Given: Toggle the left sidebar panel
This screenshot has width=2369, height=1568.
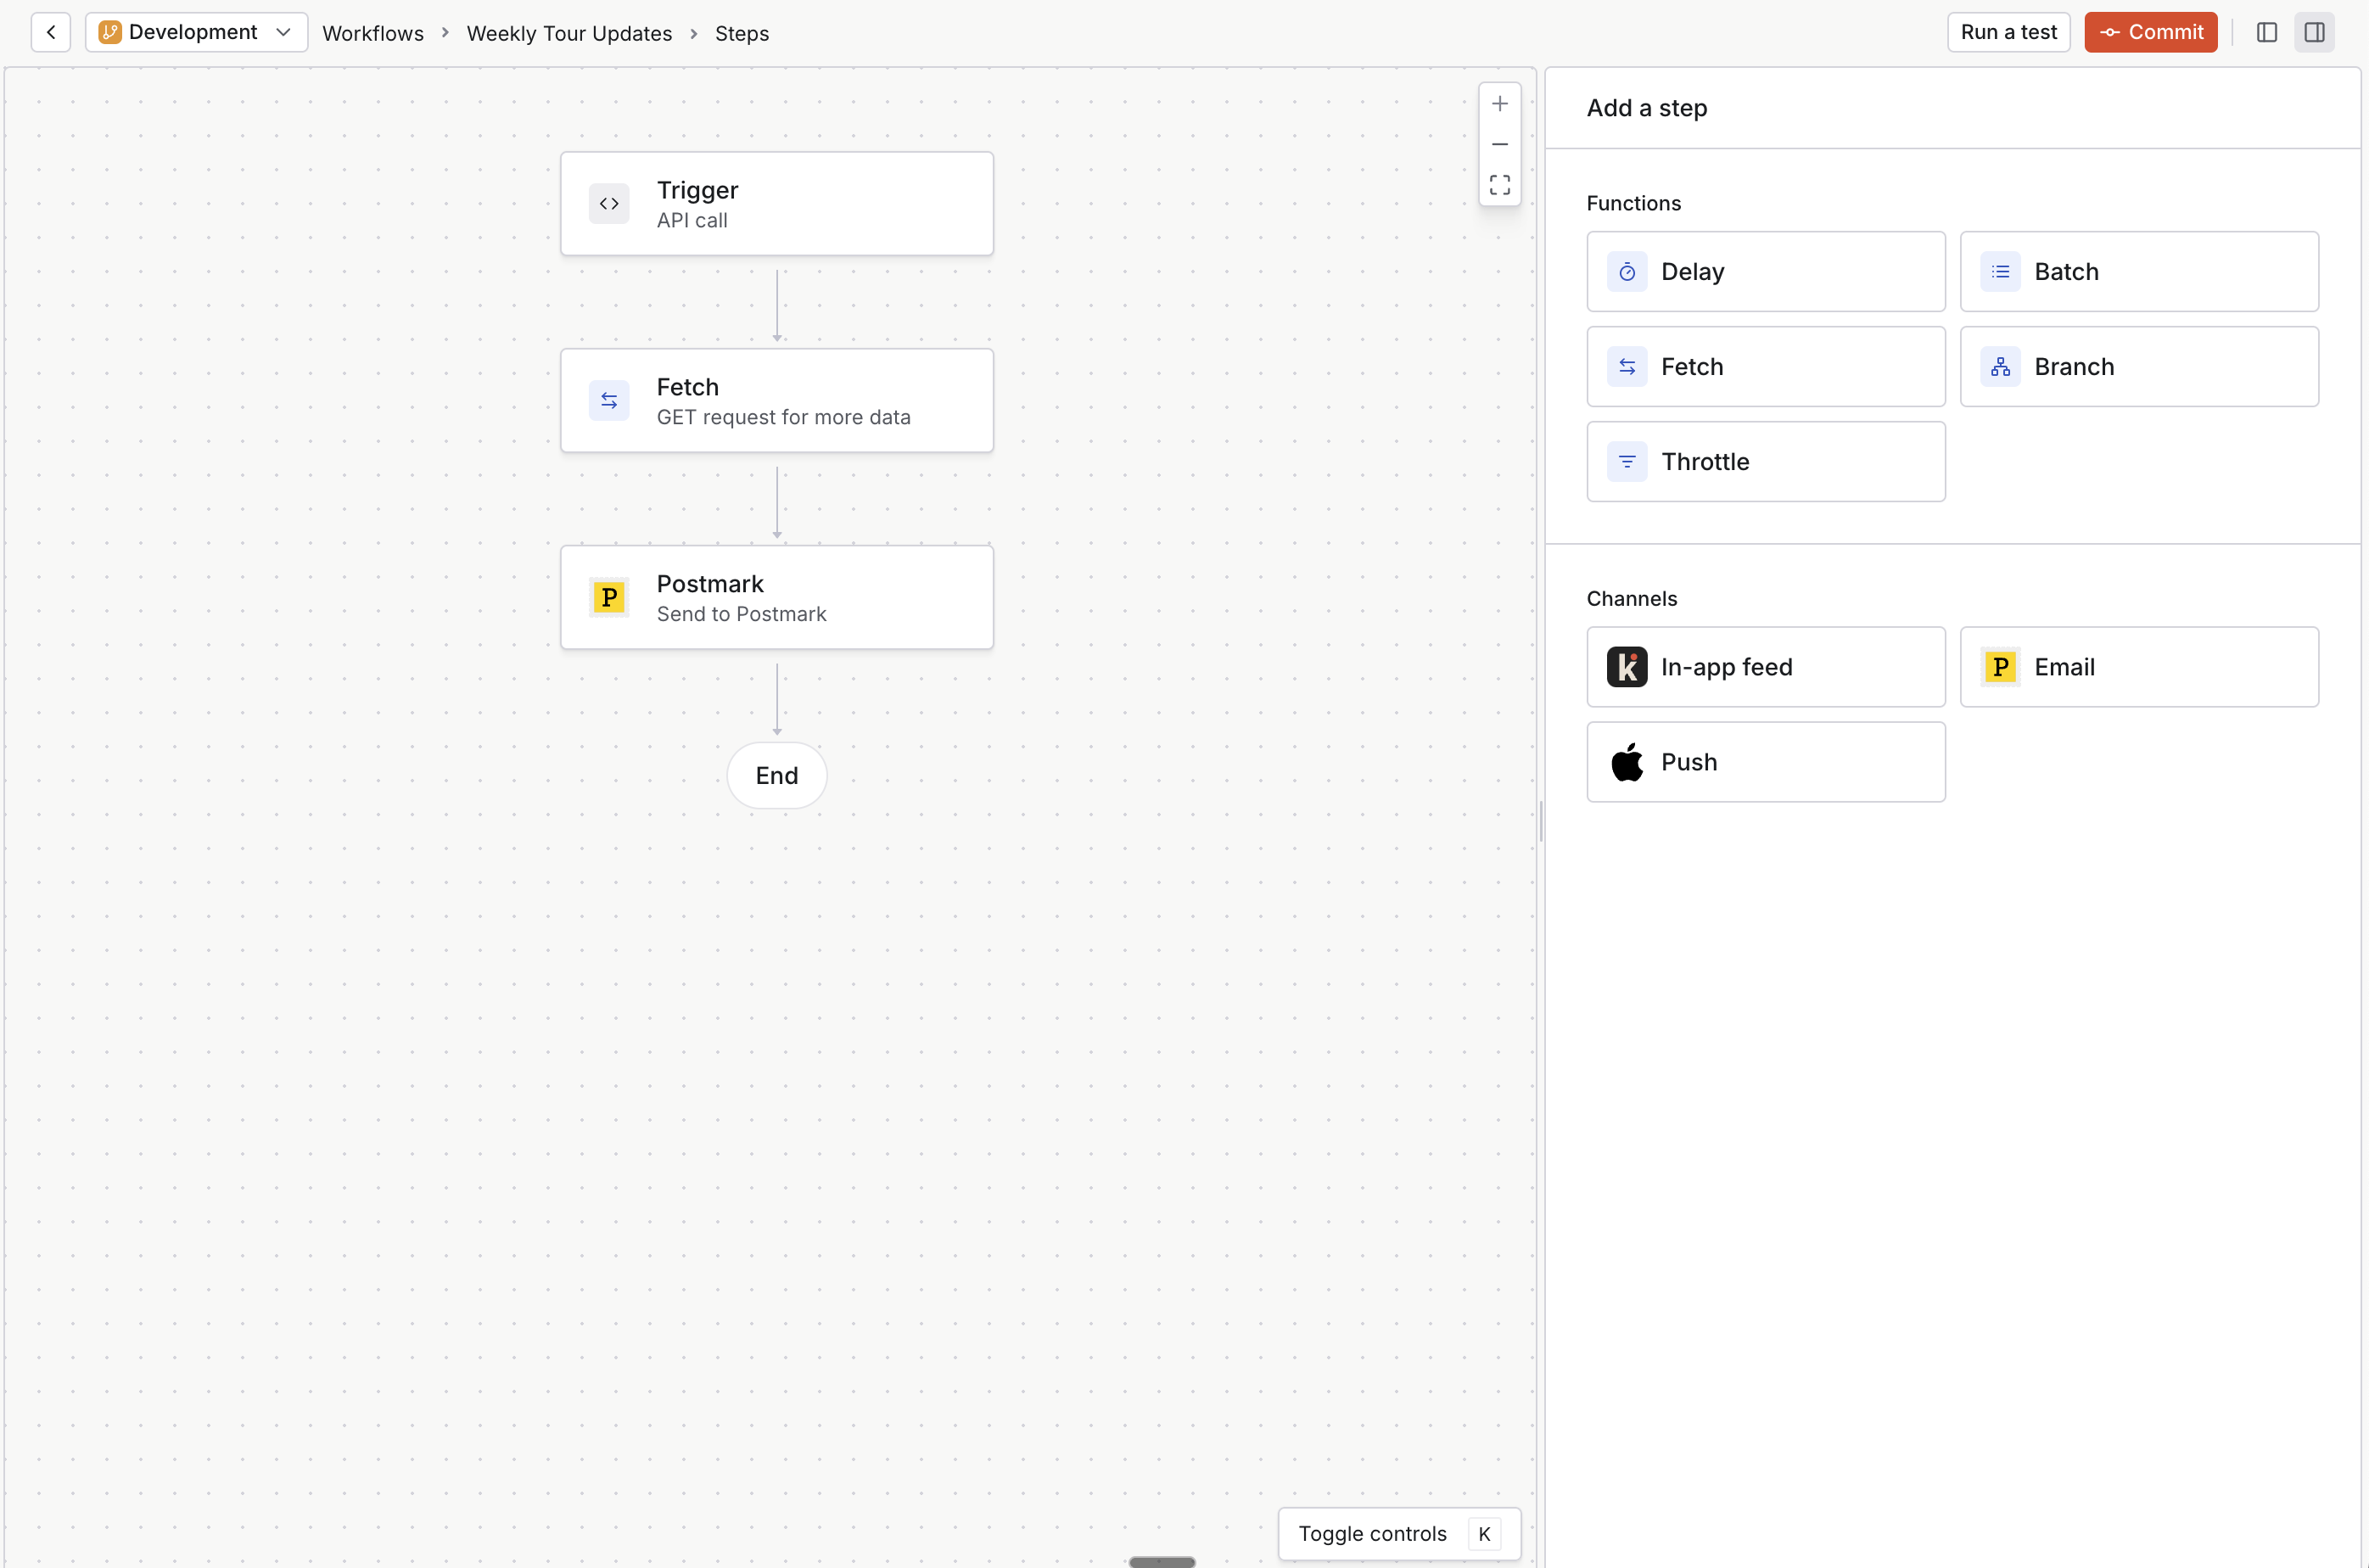Looking at the screenshot, I should tap(2266, 32).
